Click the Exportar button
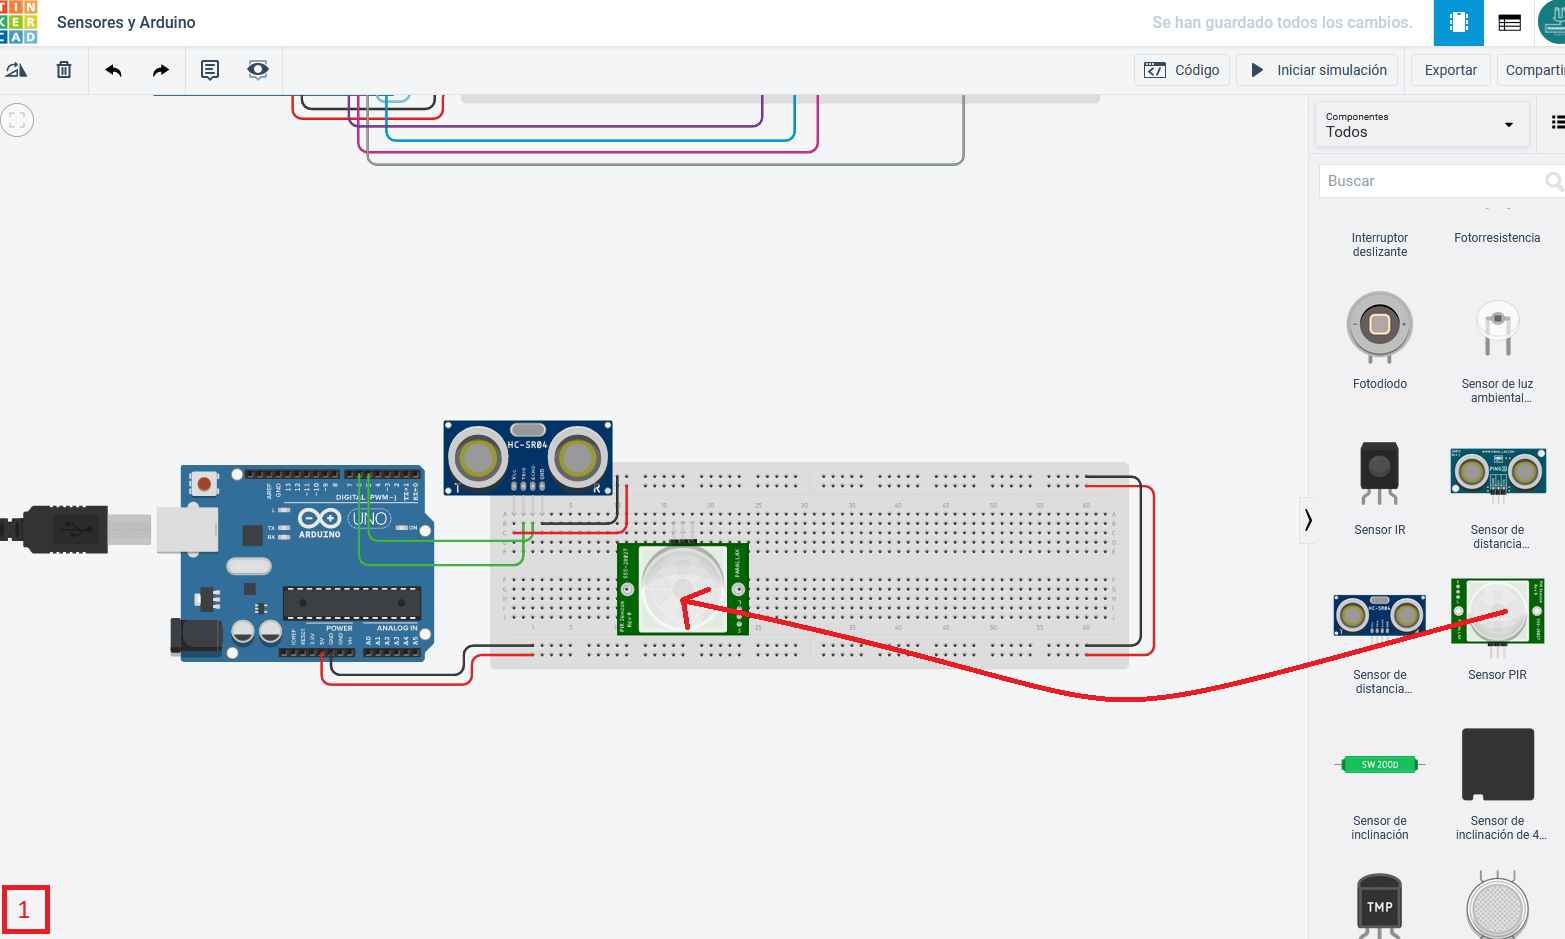 pos(1449,70)
